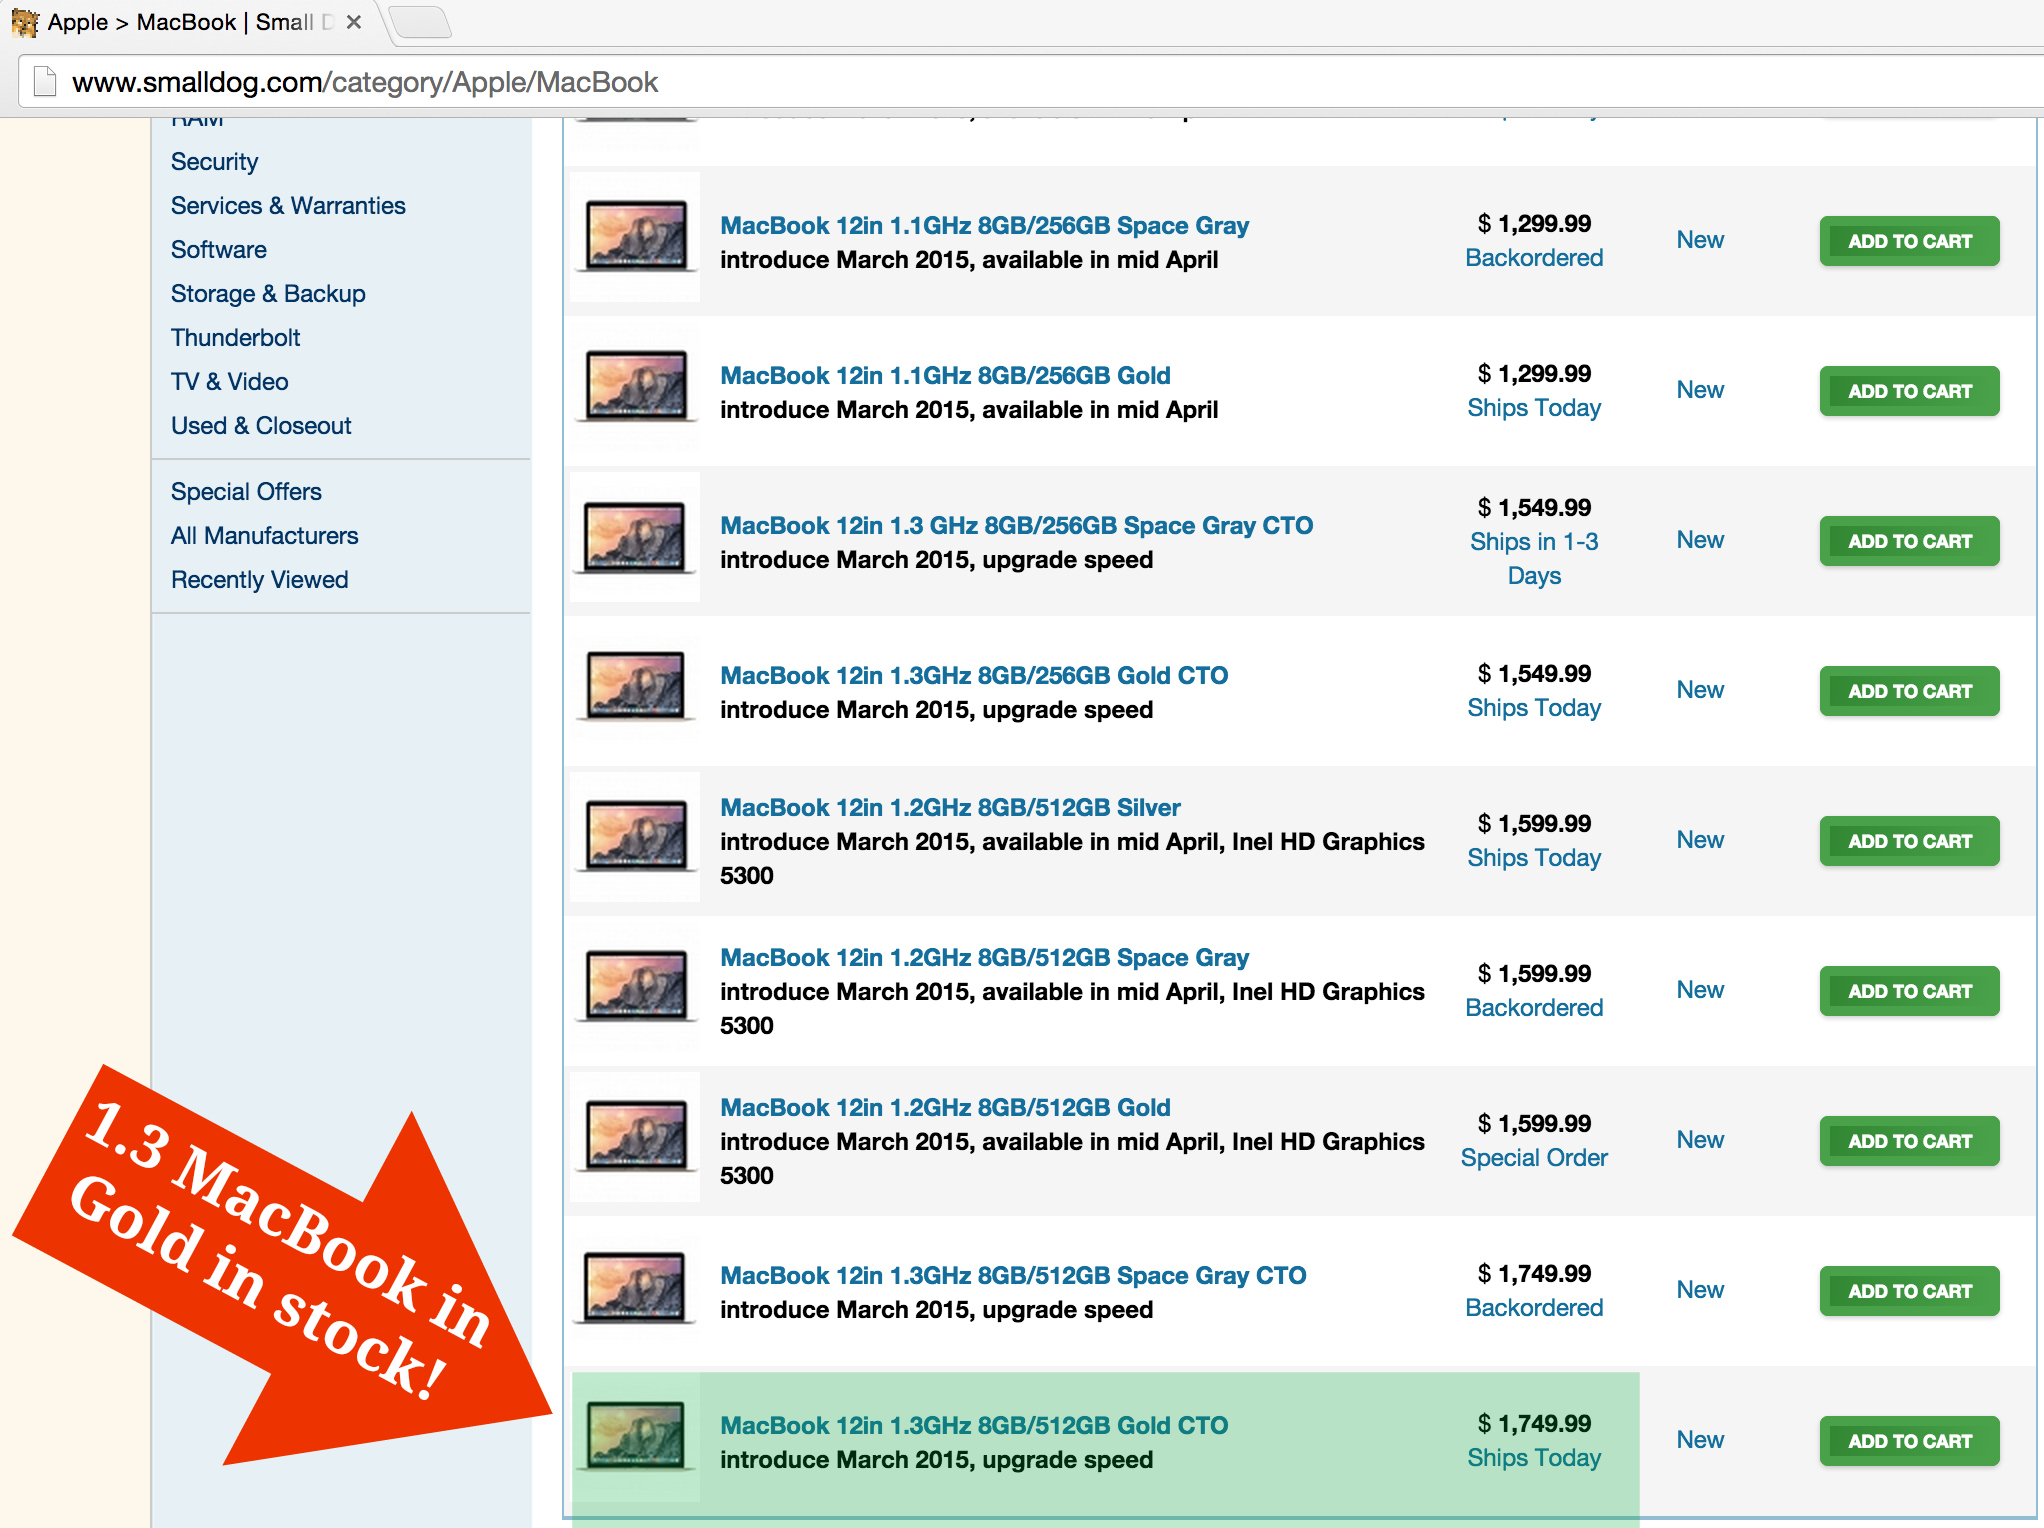Add MacBook 1.1GHz 256GB Gold to cart
Viewport: 2044px width, 1528px height.
[1908, 391]
